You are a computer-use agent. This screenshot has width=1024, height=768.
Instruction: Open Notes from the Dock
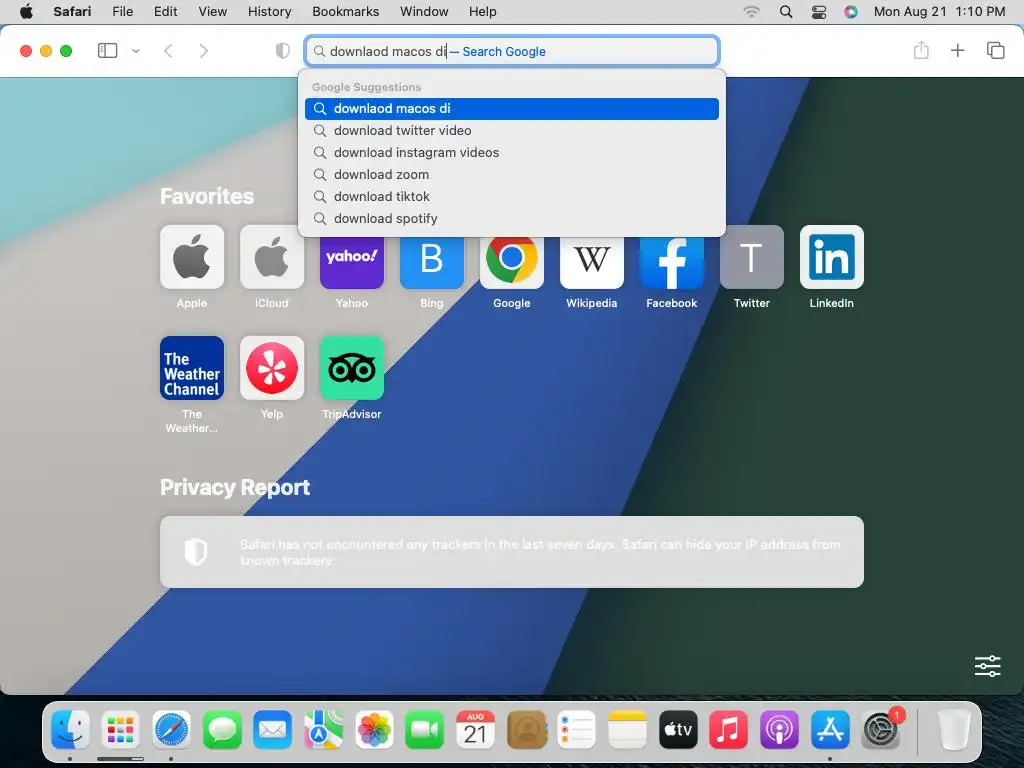[x=628, y=729]
